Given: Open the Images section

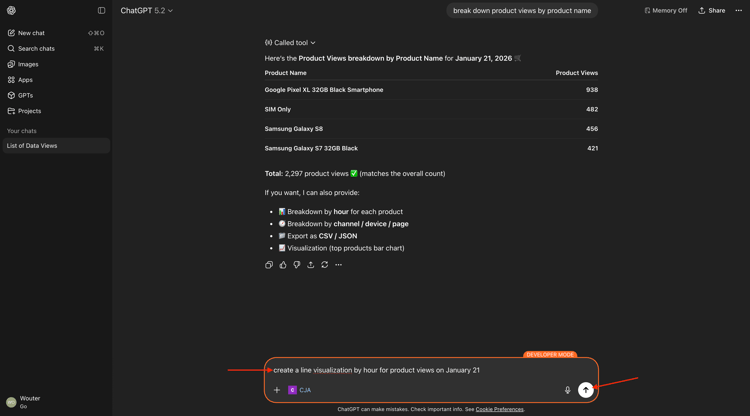Looking at the screenshot, I should [56, 64].
